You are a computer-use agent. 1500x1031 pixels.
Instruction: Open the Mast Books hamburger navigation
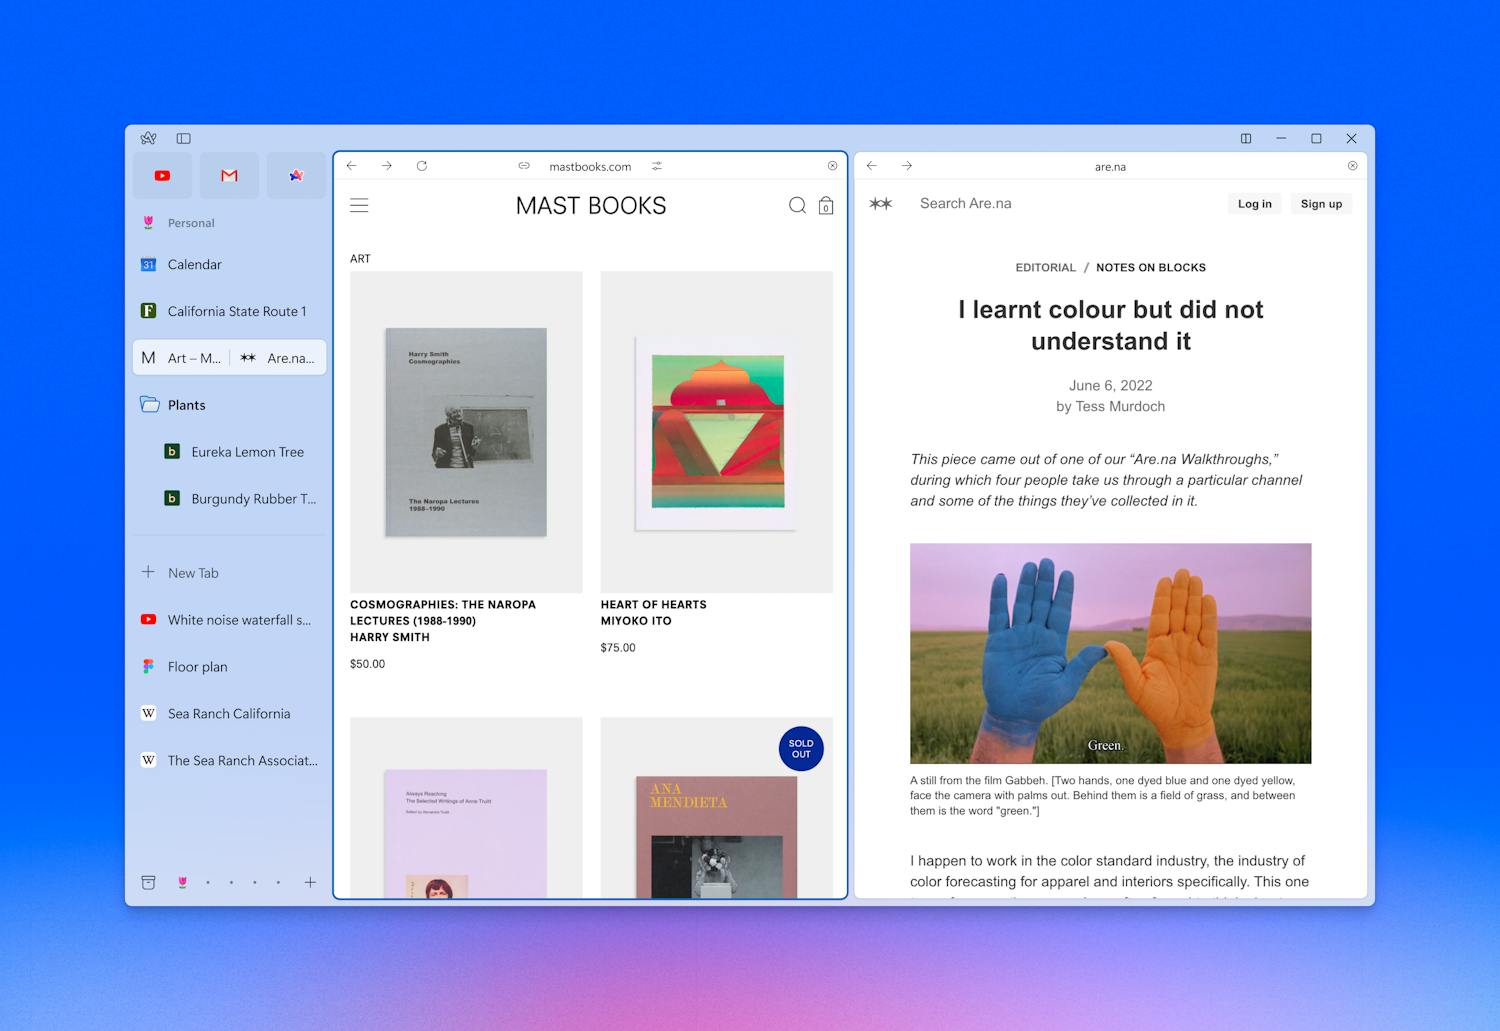point(359,205)
